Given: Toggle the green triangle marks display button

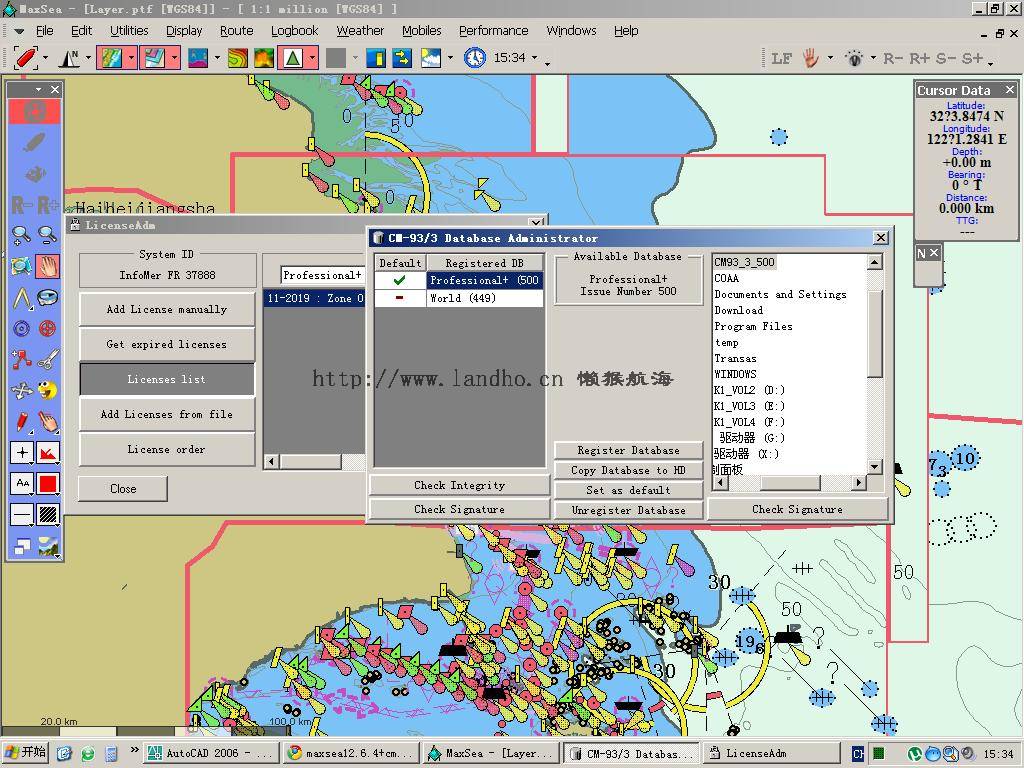Looking at the screenshot, I should pyautogui.click(x=293, y=58).
